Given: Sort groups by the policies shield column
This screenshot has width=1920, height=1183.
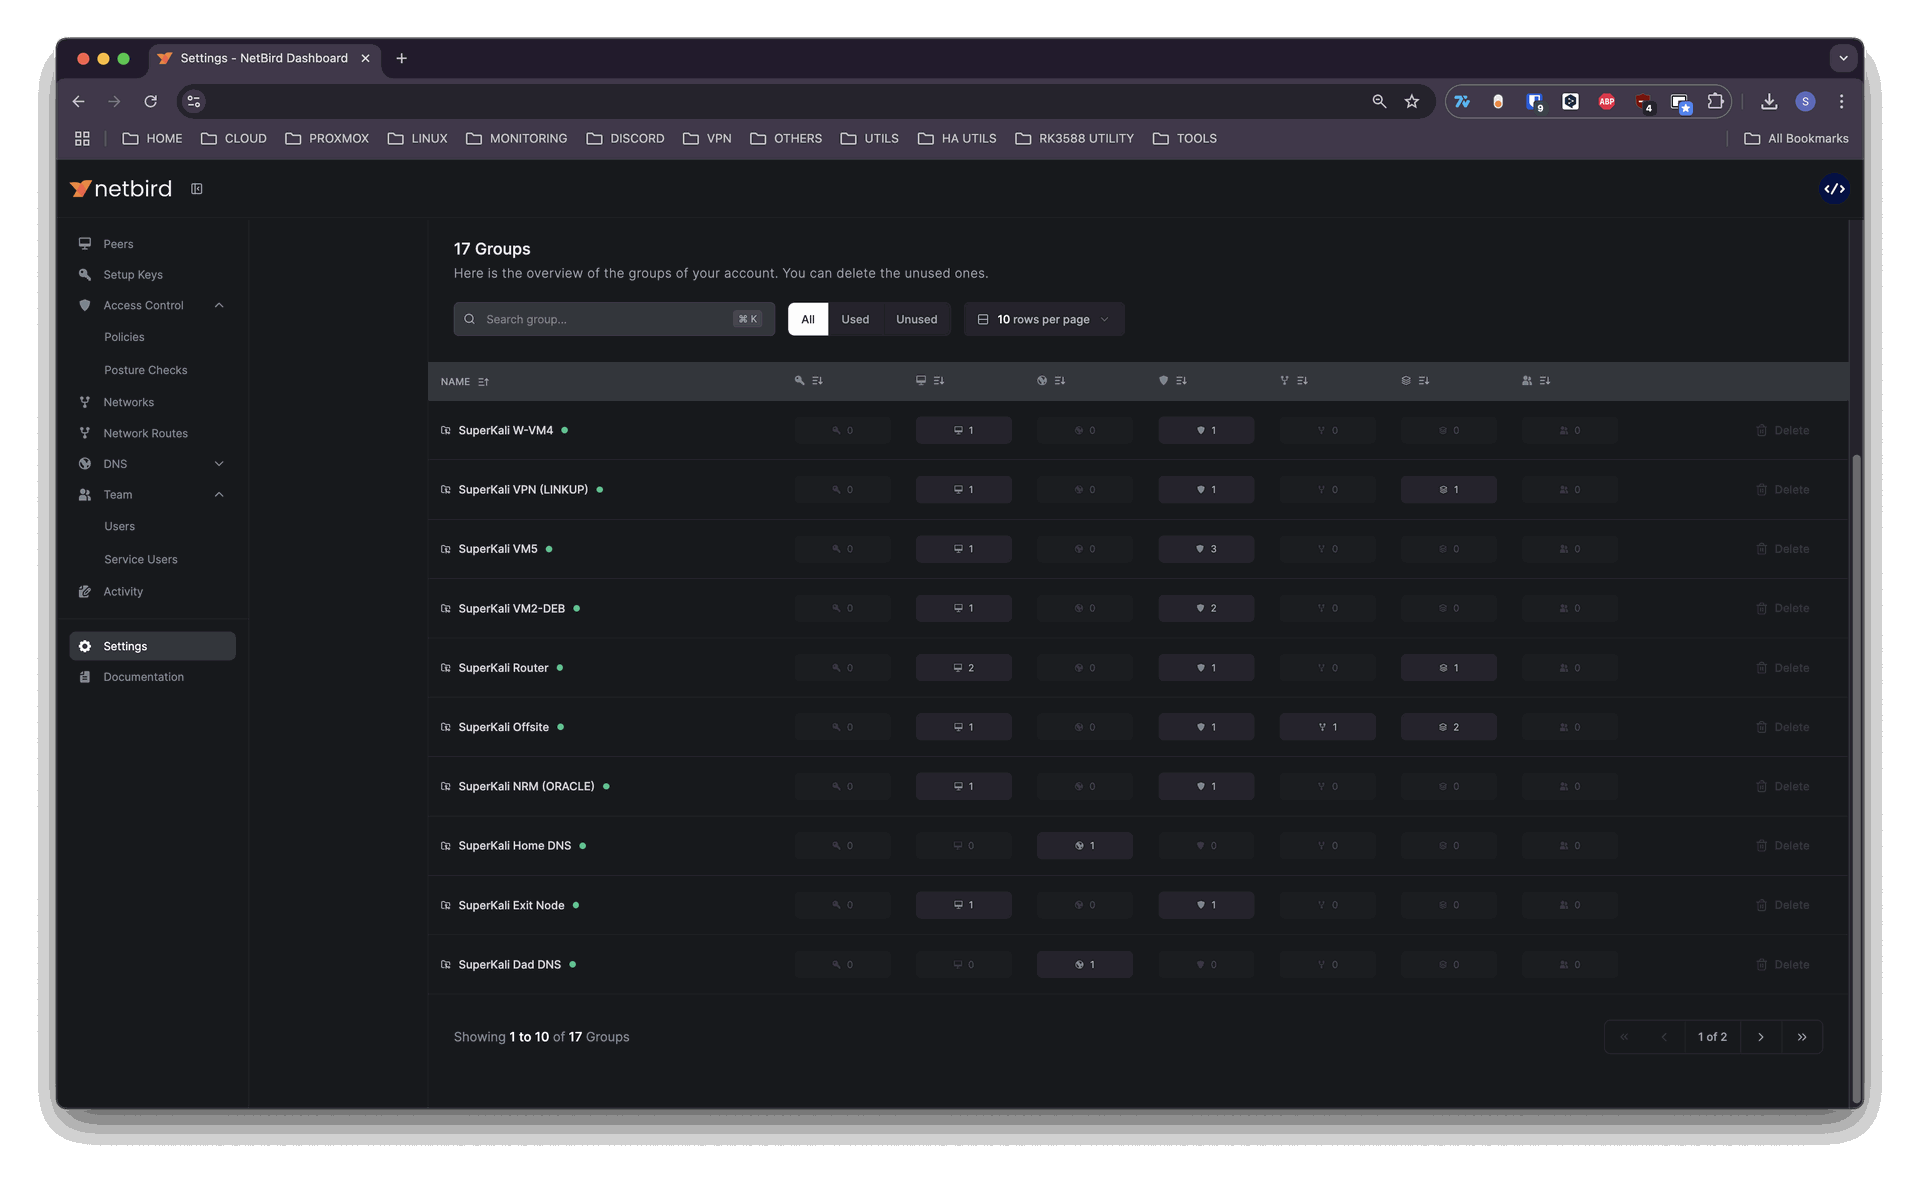Looking at the screenshot, I should (x=1173, y=380).
